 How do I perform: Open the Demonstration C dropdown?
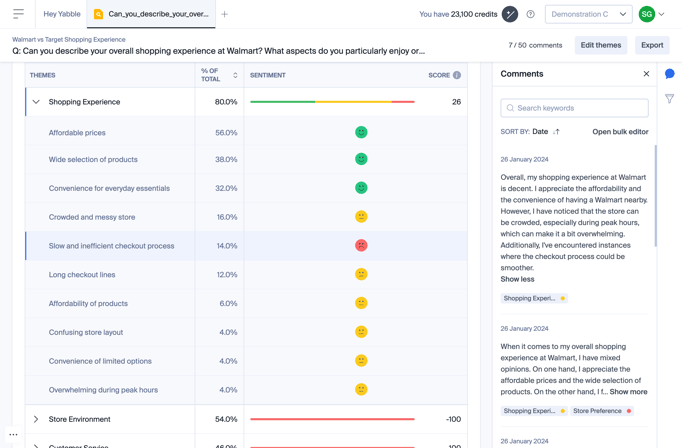click(x=588, y=14)
